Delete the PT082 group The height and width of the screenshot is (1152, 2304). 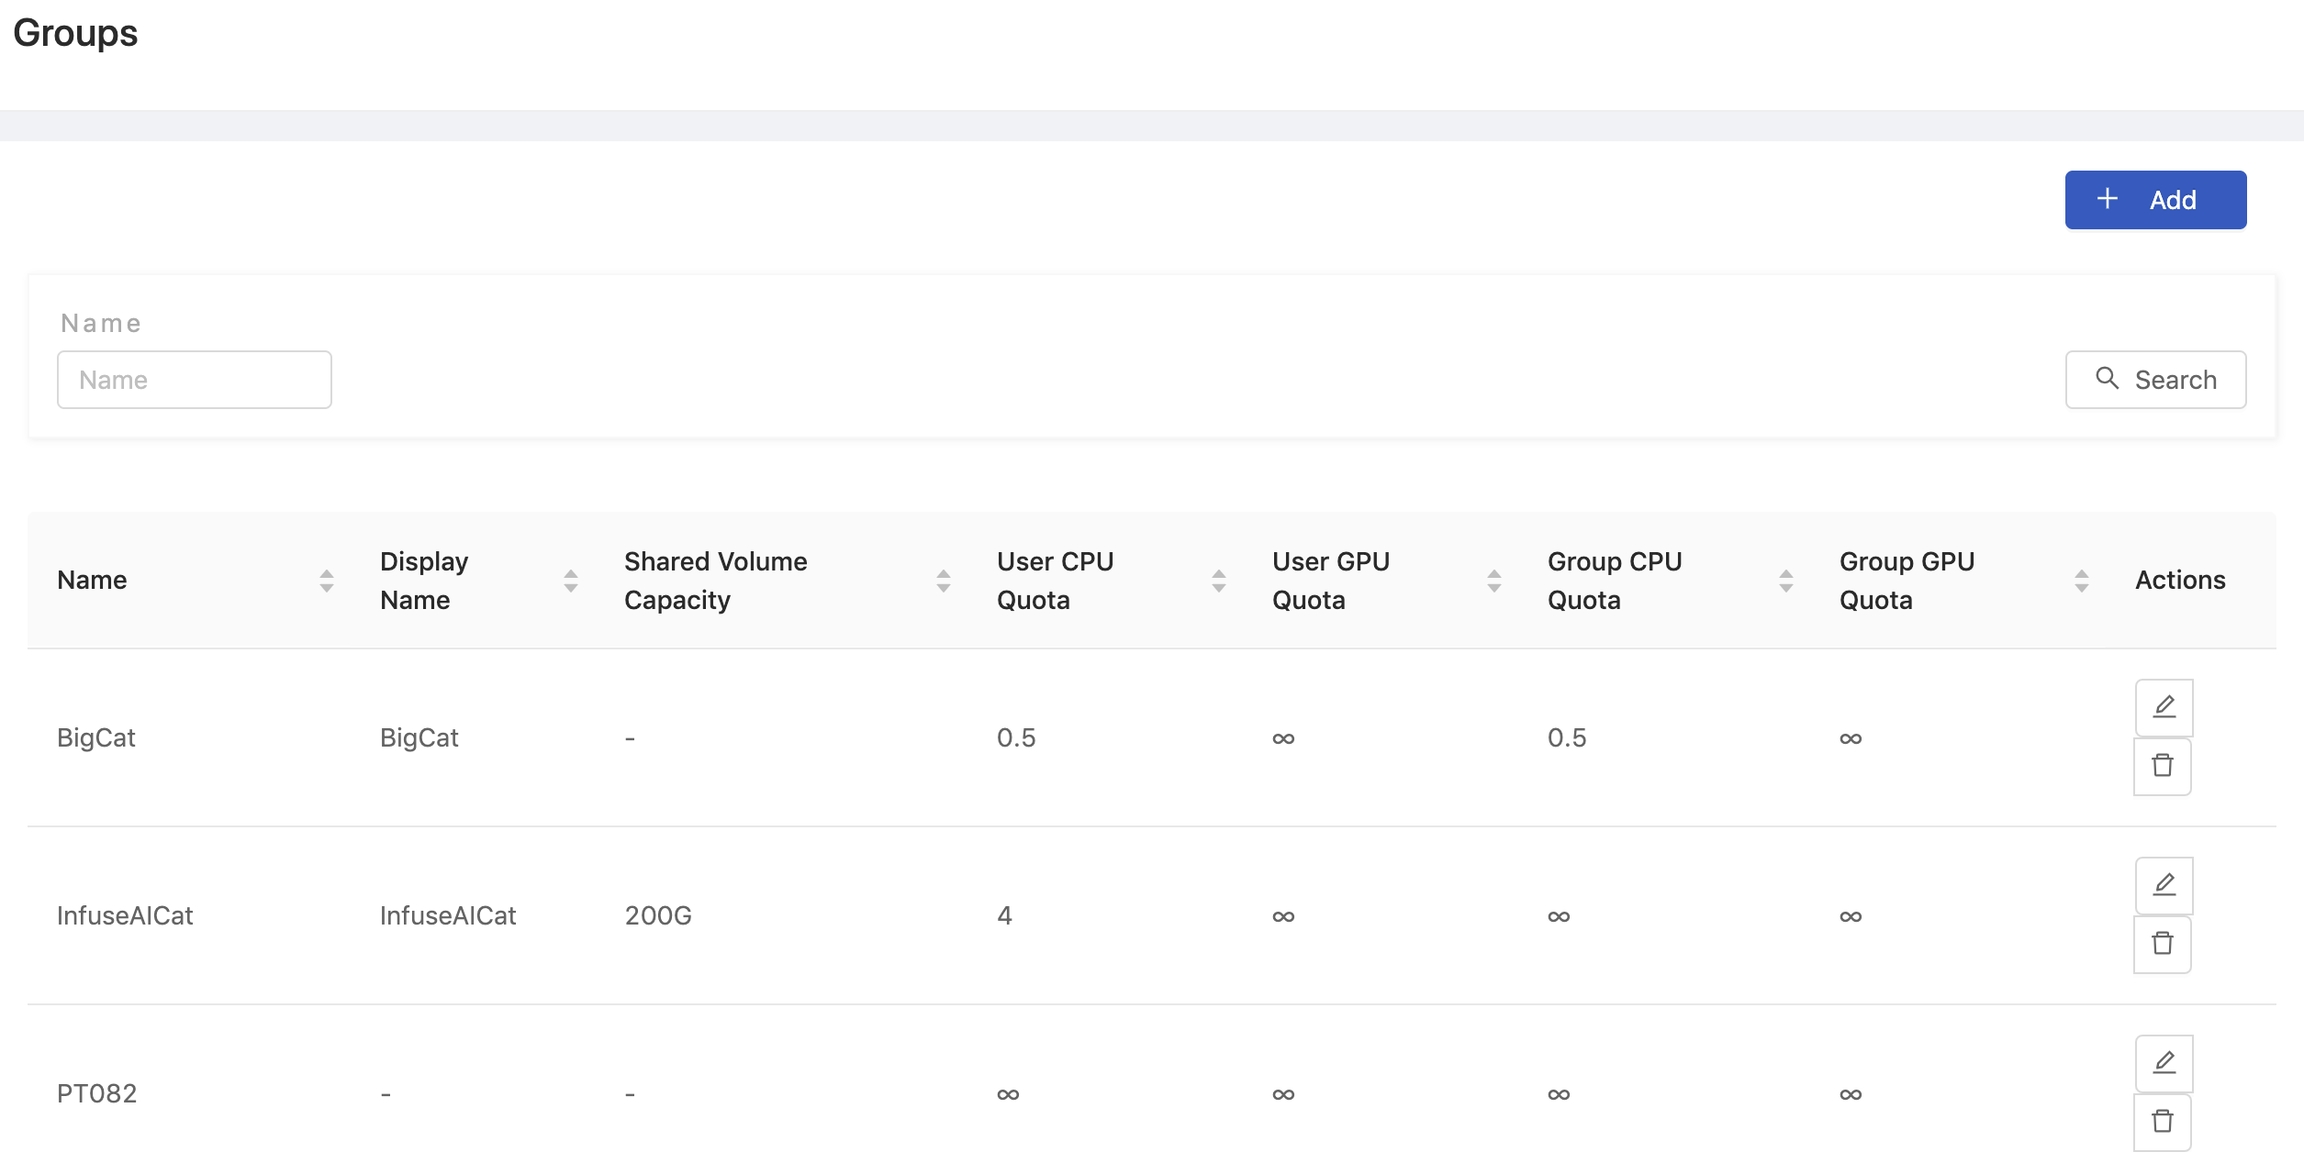[x=2162, y=1122]
